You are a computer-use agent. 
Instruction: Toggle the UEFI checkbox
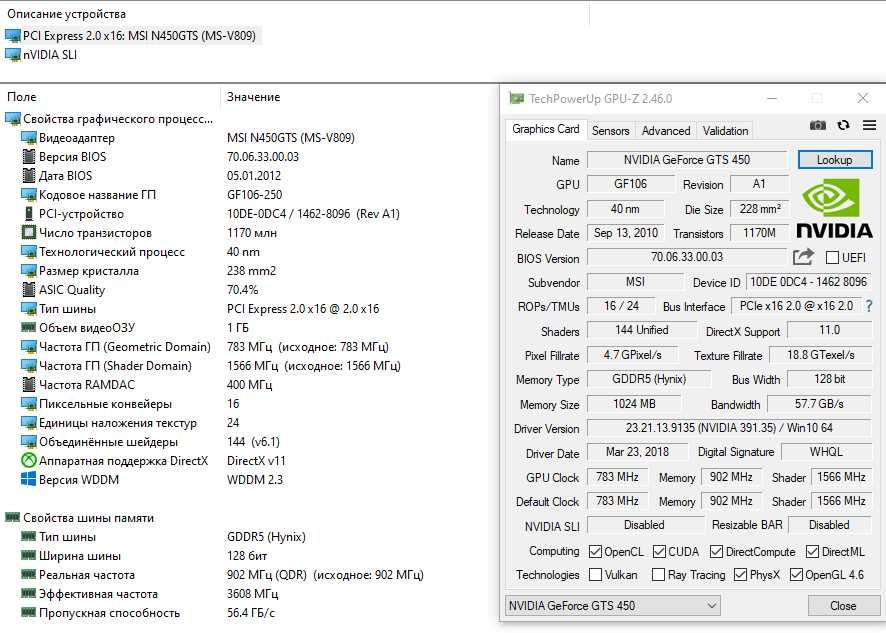coord(832,258)
